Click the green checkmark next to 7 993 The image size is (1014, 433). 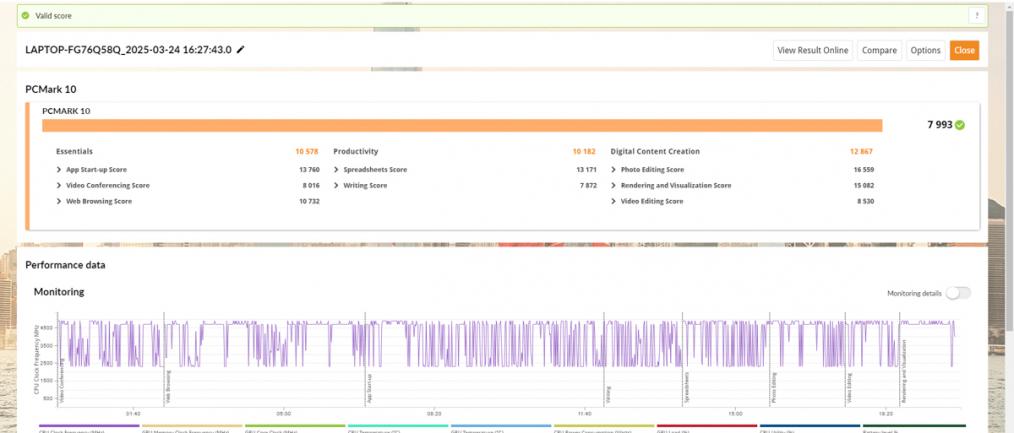click(960, 125)
